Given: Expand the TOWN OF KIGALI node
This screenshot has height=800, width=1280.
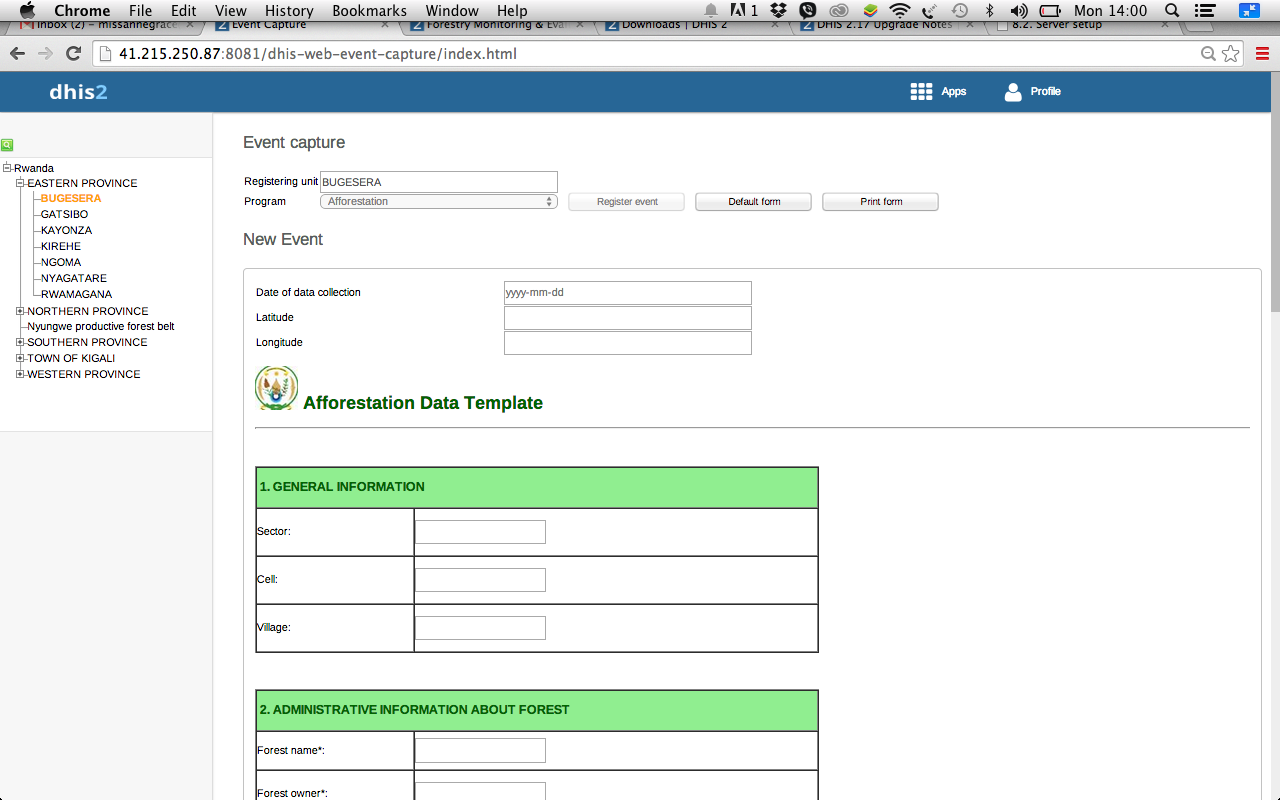Looking at the screenshot, I should click(20, 358).
